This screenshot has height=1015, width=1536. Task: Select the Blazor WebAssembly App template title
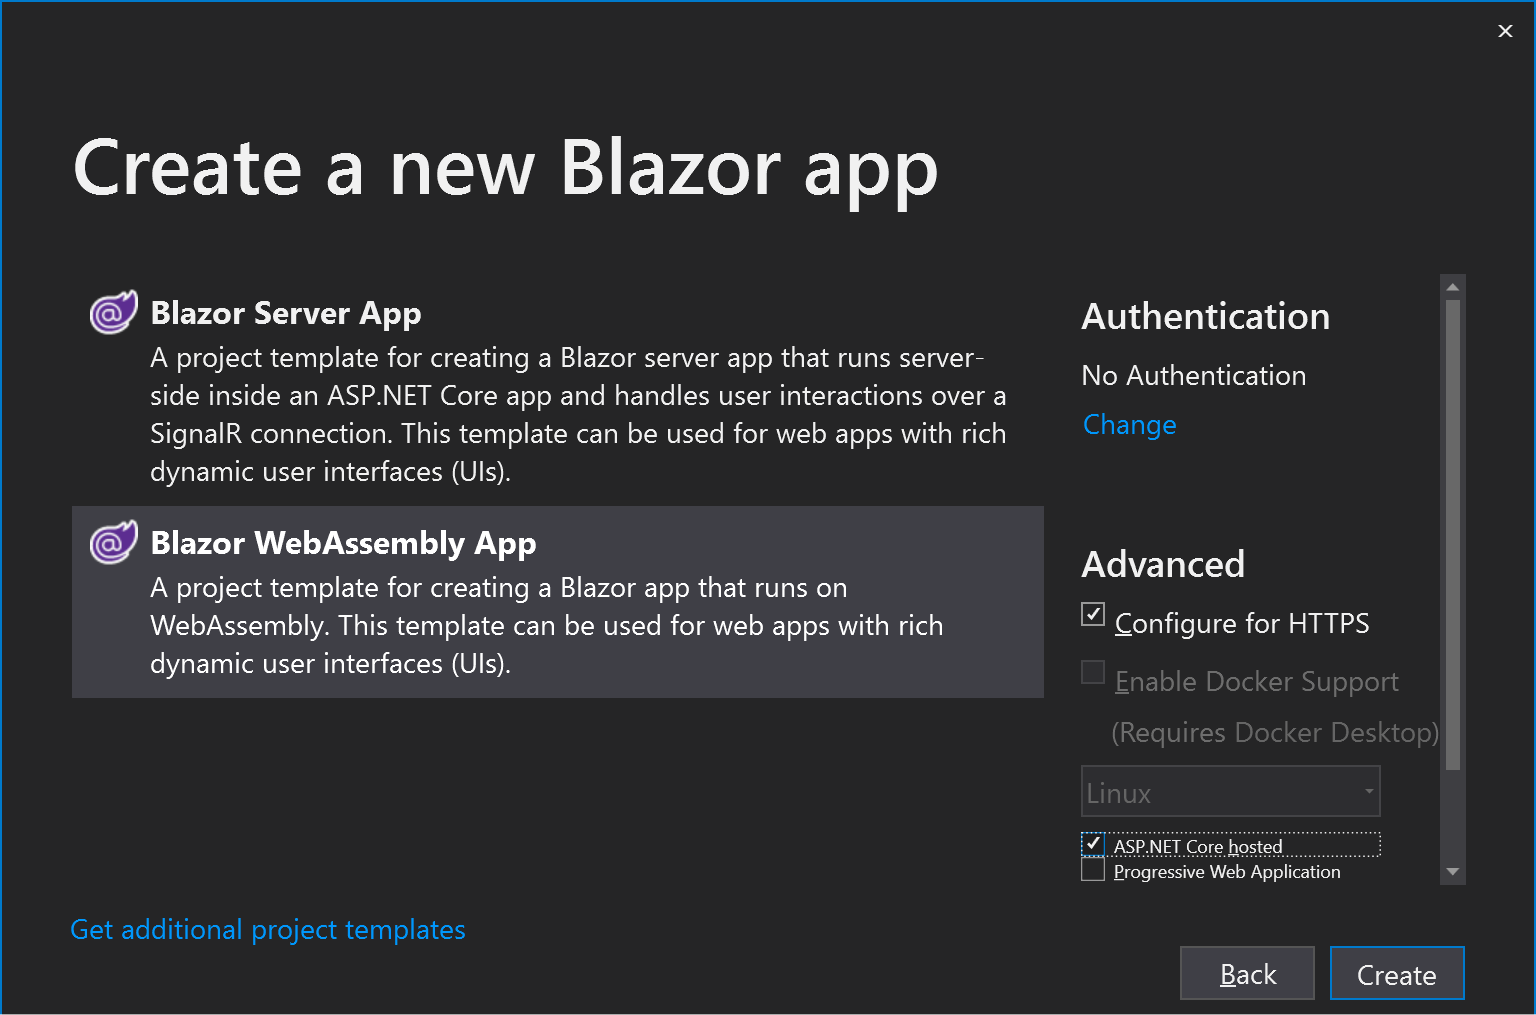(x=343, y=543)
